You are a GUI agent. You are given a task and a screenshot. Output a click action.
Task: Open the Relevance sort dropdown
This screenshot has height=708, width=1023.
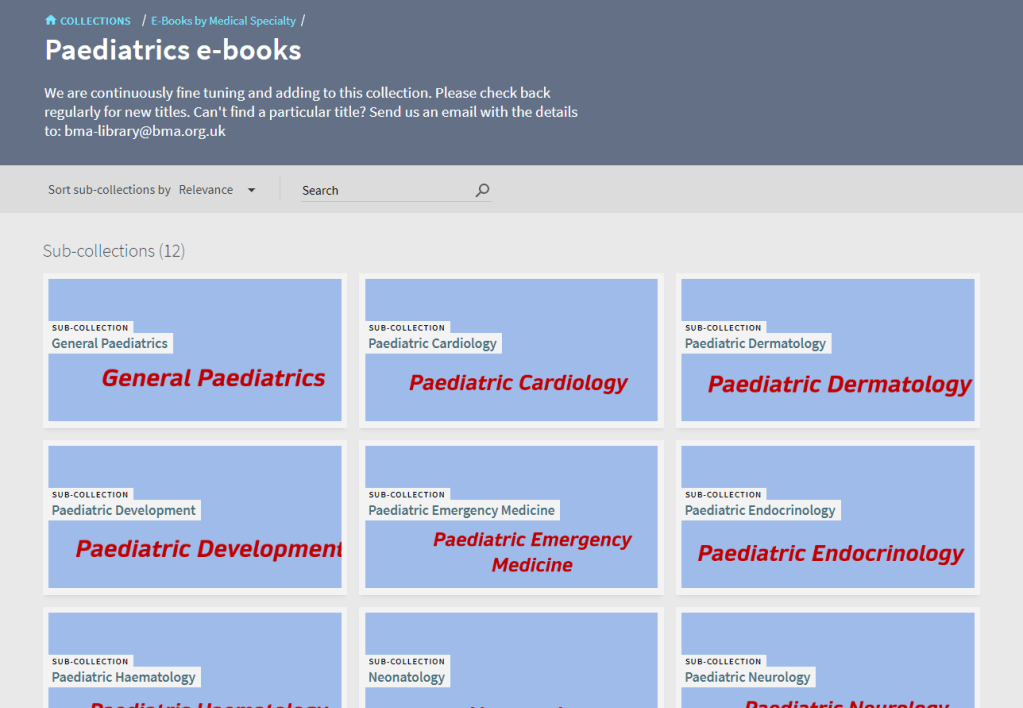[x=206, y=190]
